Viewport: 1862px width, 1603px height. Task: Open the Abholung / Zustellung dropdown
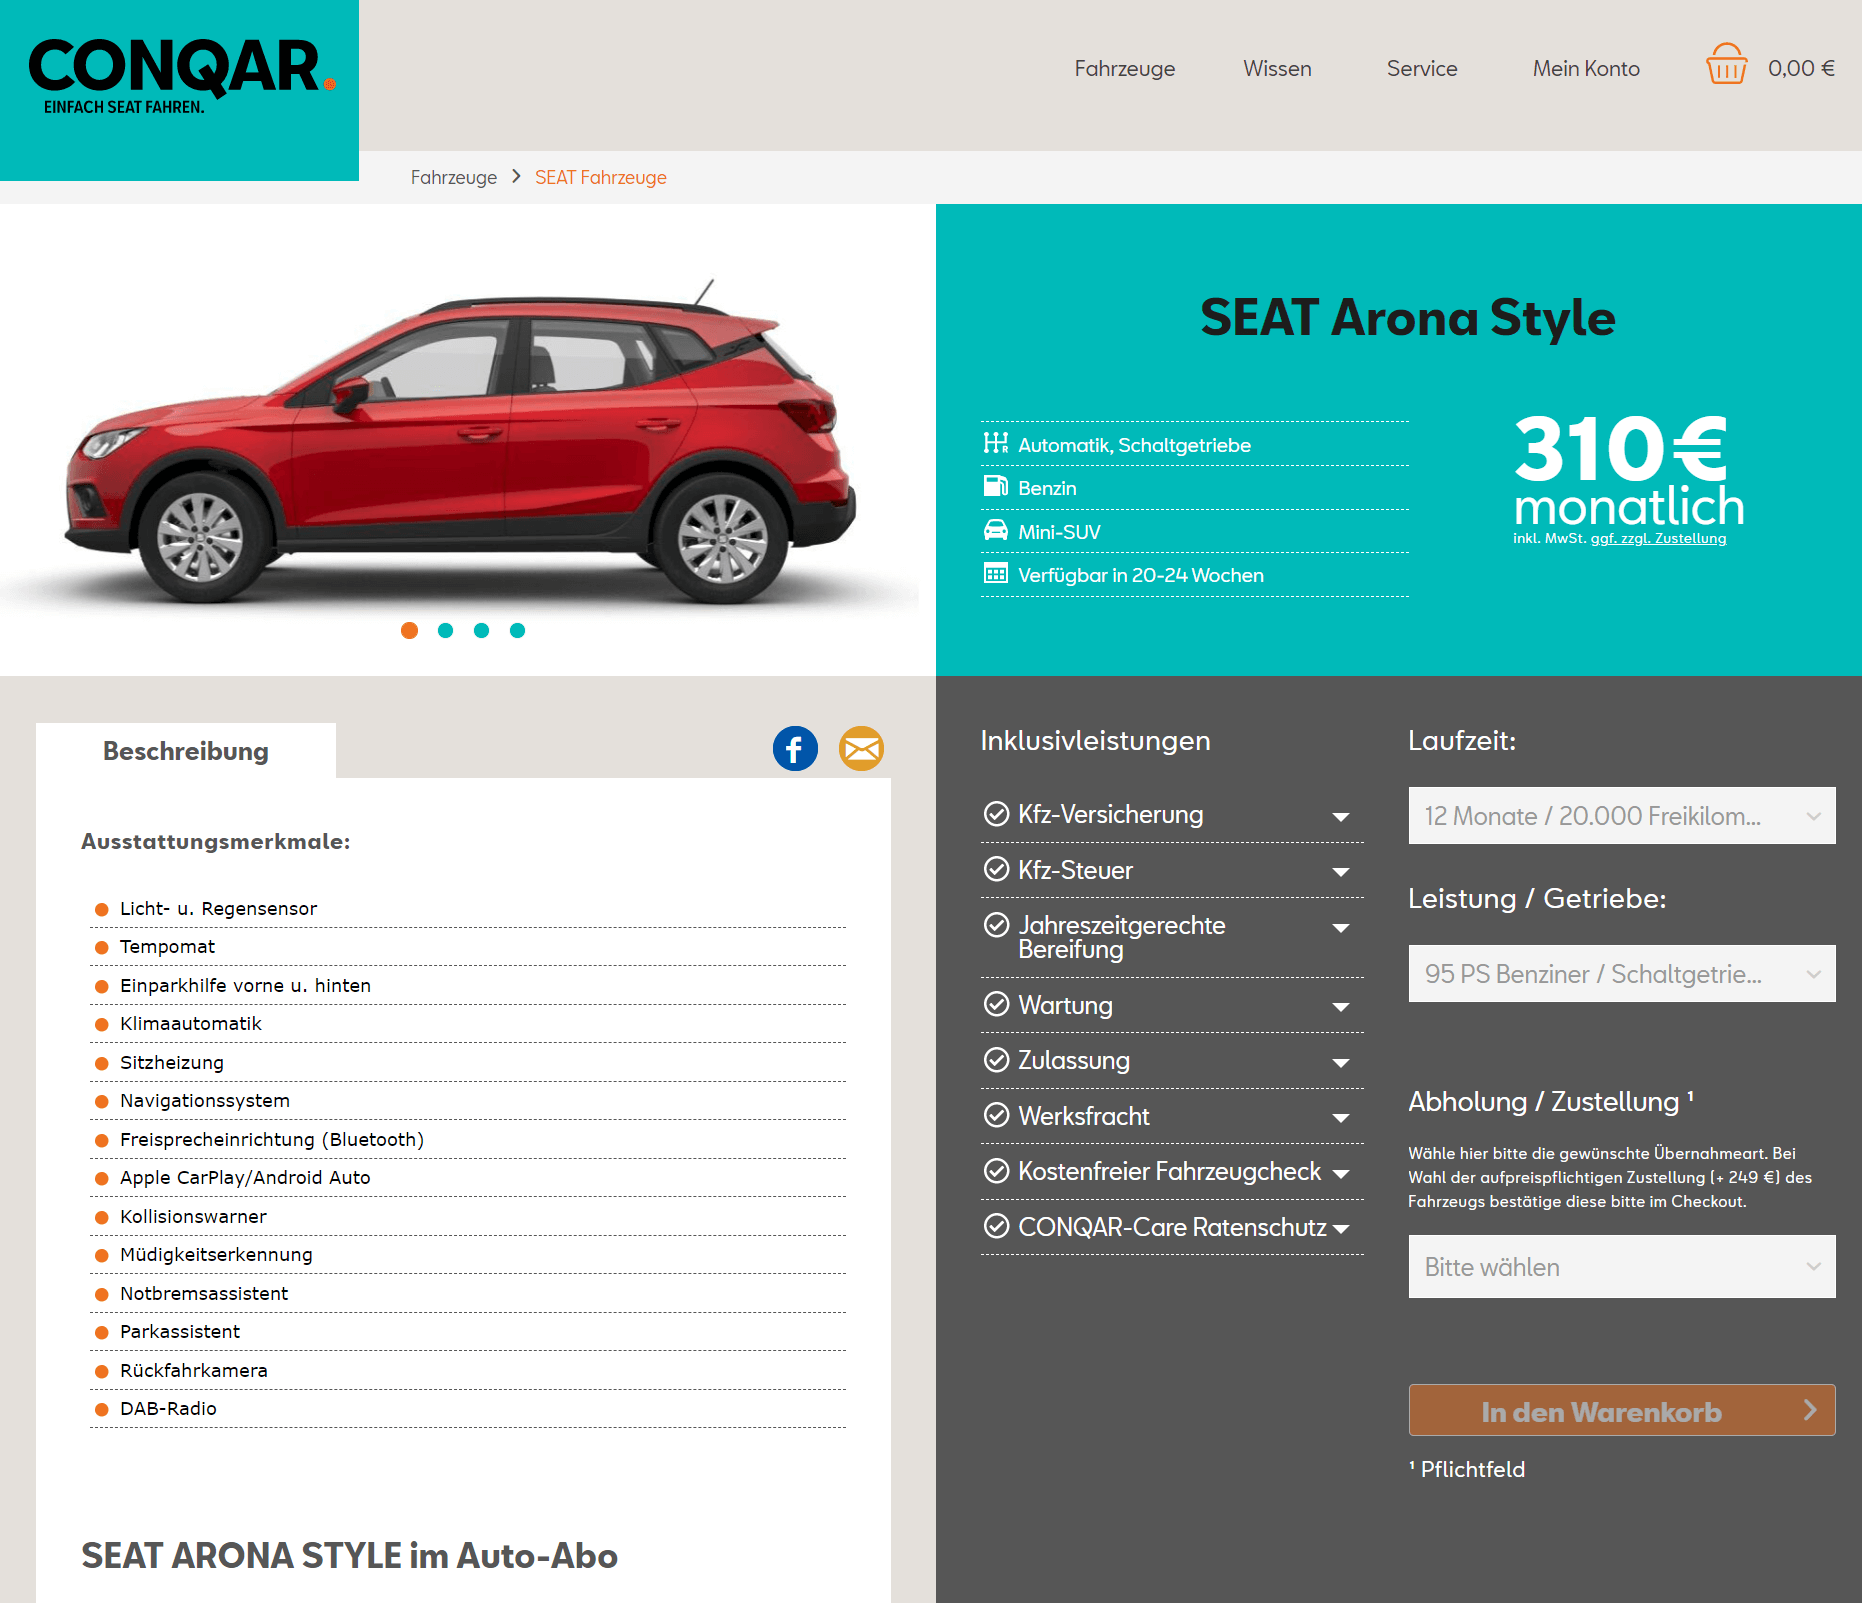[x=1622, y=1267]
